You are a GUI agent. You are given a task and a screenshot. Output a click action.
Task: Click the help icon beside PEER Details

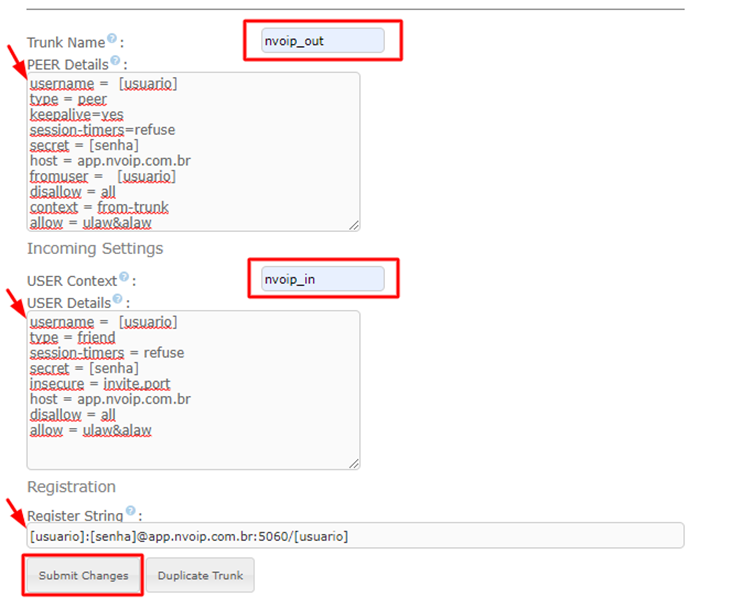click(117, 61)
